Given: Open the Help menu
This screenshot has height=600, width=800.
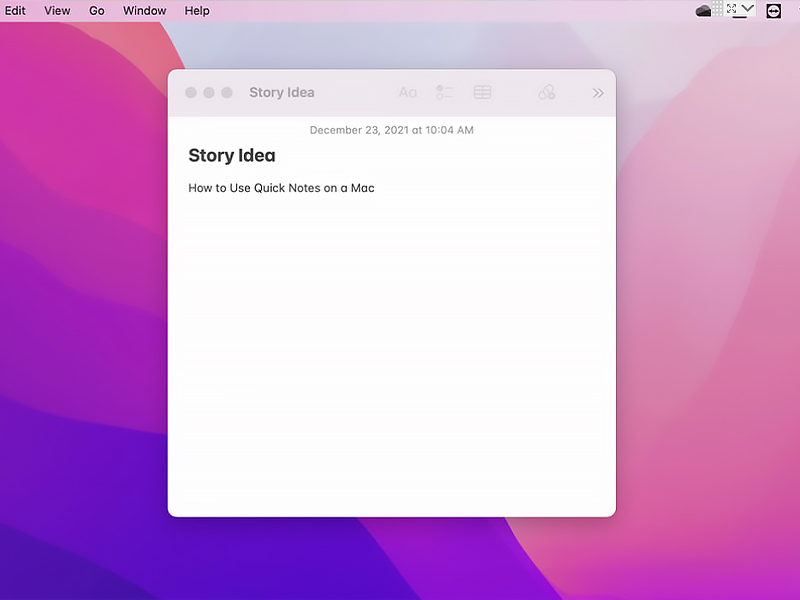Looking at the screenshot, I should pyautogui.click(x=197, y=10).
